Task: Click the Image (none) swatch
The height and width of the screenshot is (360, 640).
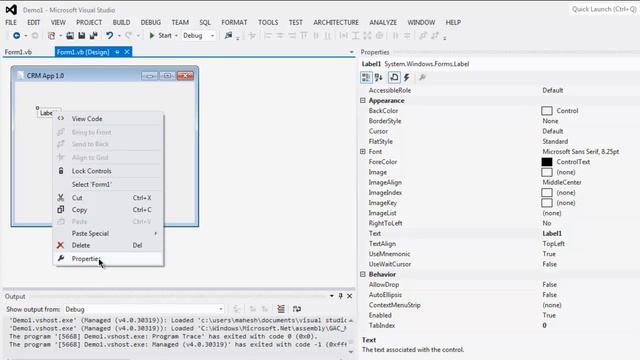Action: coord(547,172)
